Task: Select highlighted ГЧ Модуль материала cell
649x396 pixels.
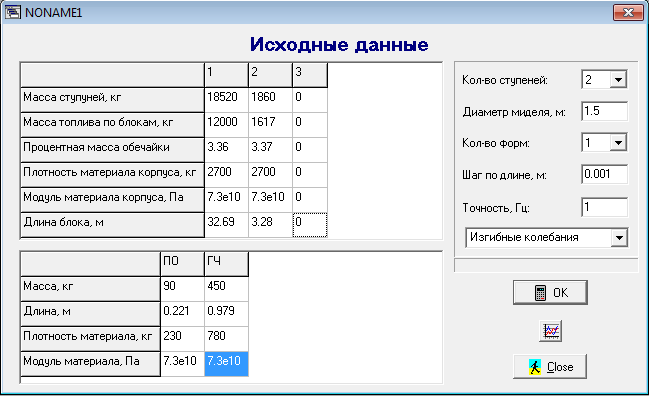Action: (x=226, y=364)
